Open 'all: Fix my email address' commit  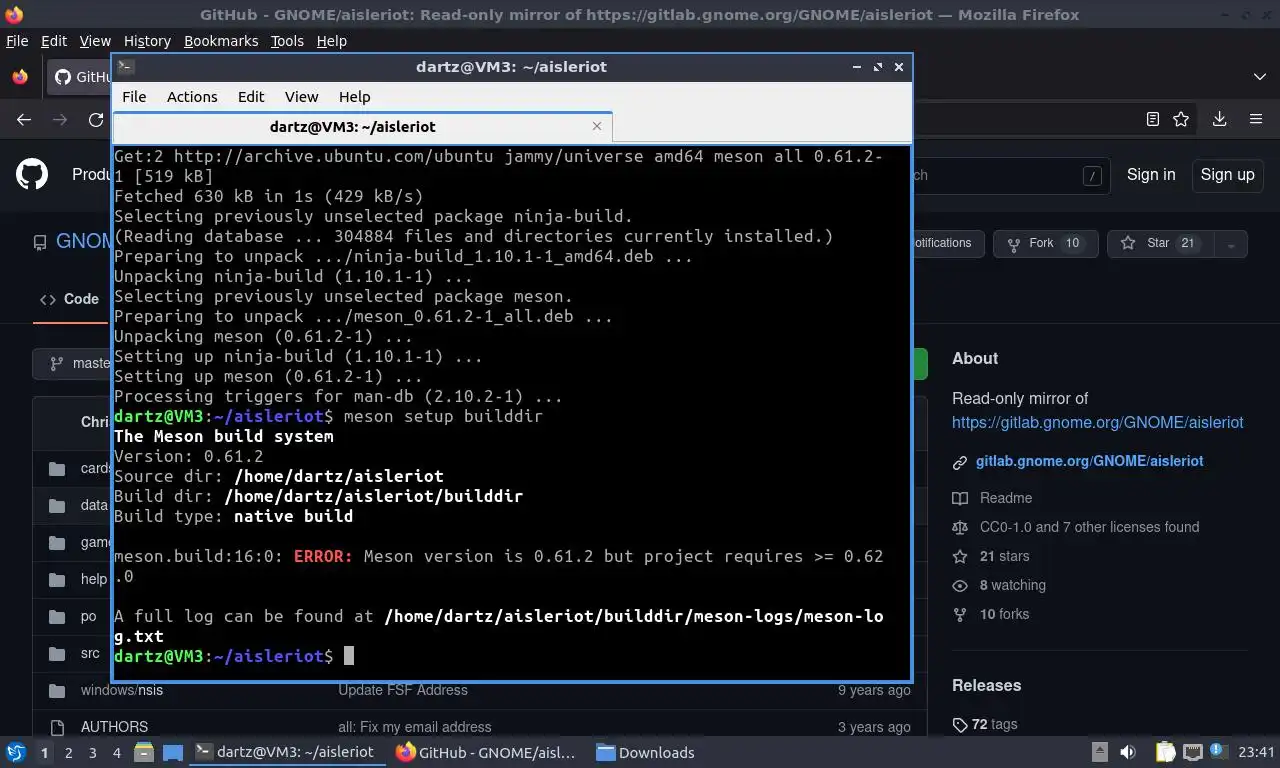pyautogui.click(x=415, y=727)
